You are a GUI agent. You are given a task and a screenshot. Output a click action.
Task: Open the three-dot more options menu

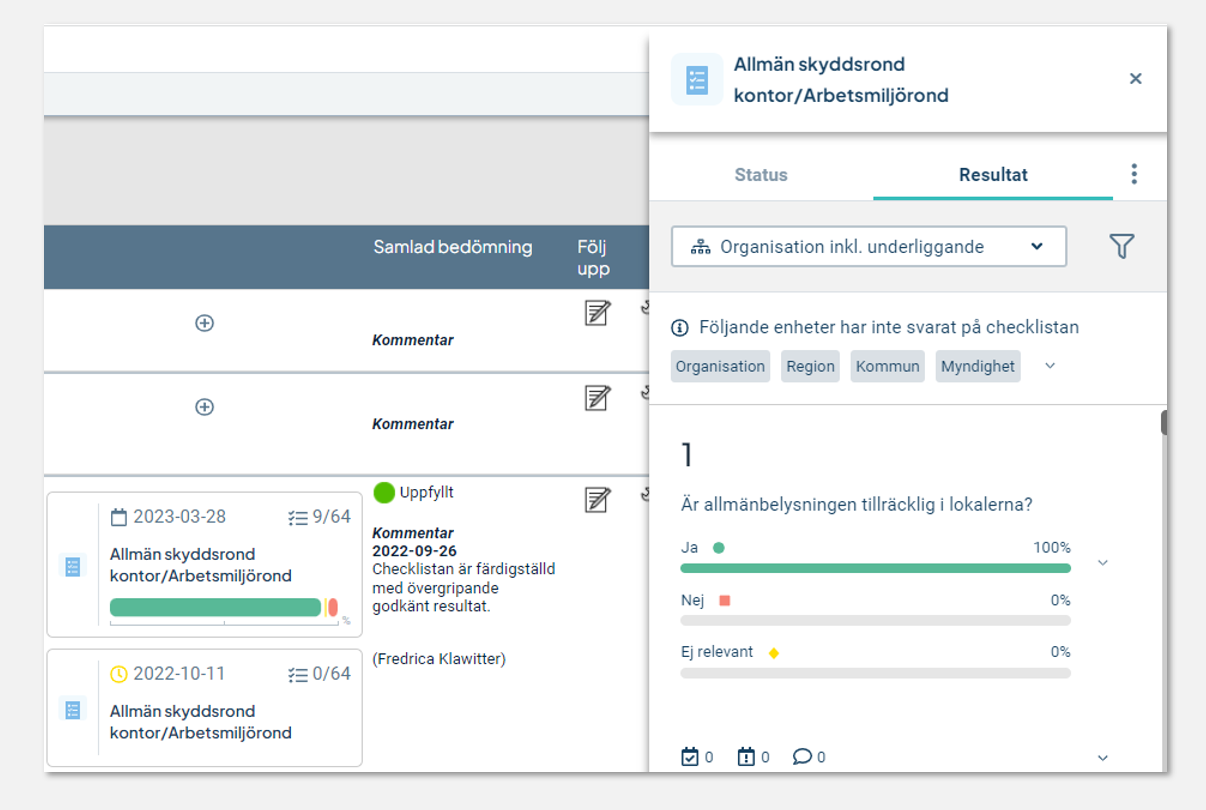pos(1134,174)
